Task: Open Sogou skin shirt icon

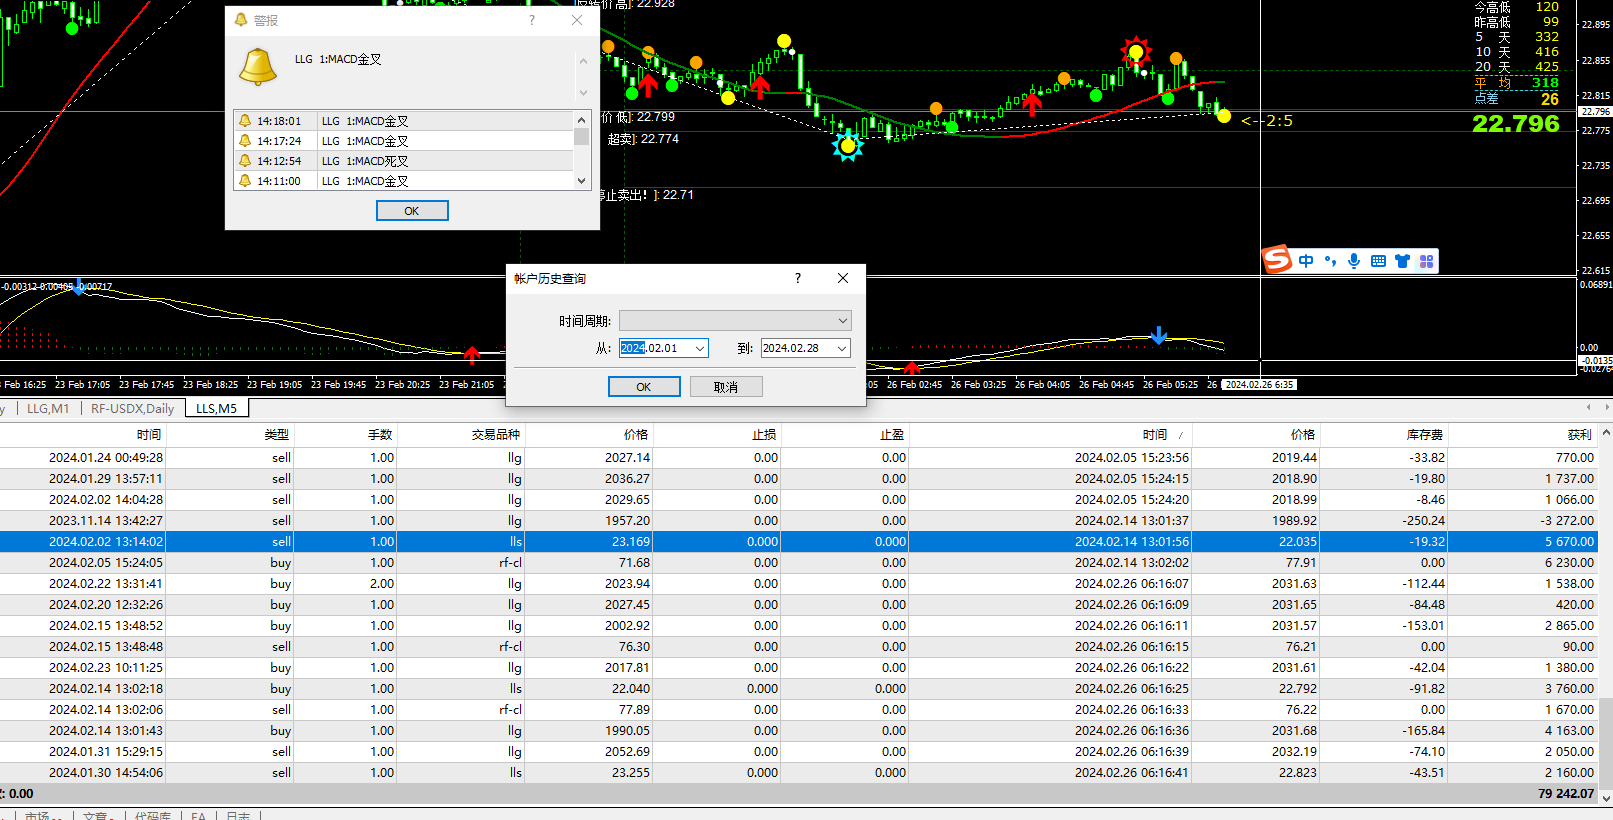Action: coord(1402,261)
